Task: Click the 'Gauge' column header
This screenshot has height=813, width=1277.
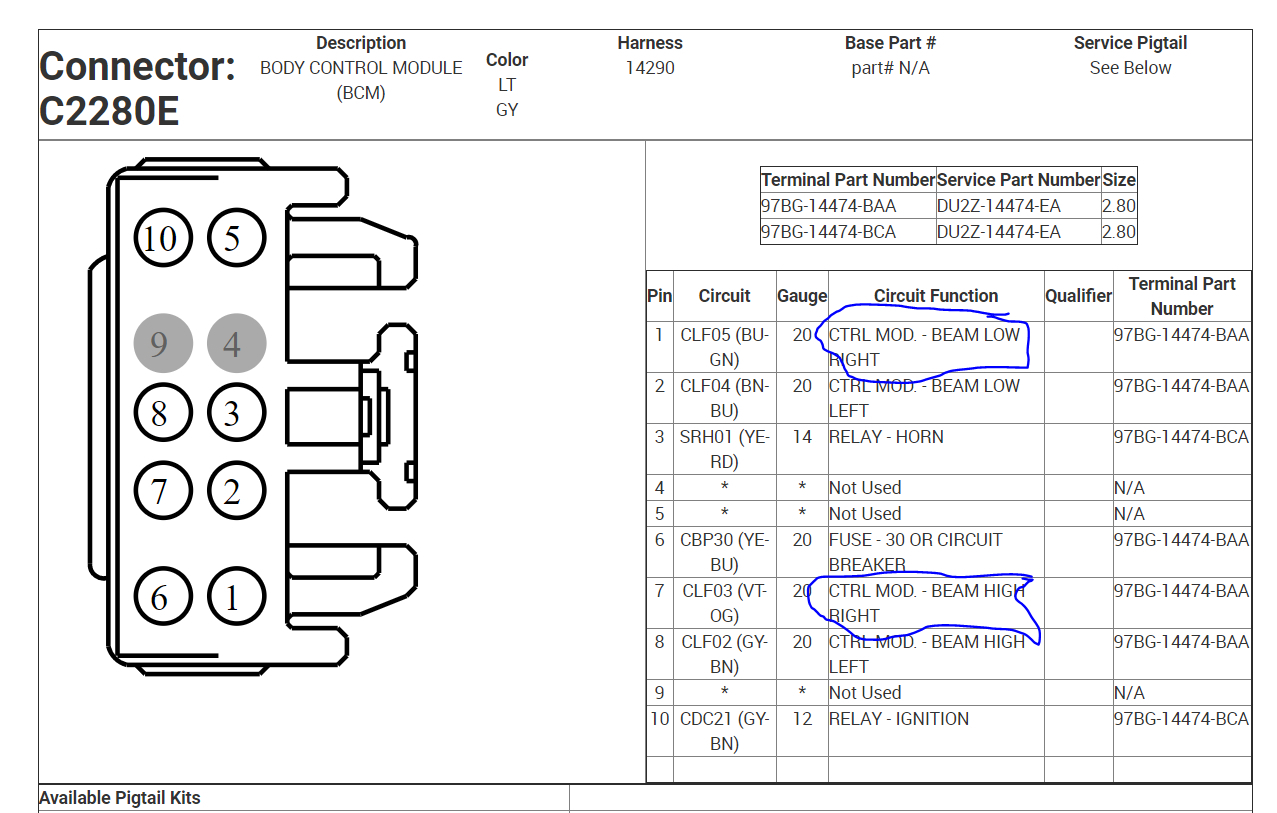Action: pos(802,296)
